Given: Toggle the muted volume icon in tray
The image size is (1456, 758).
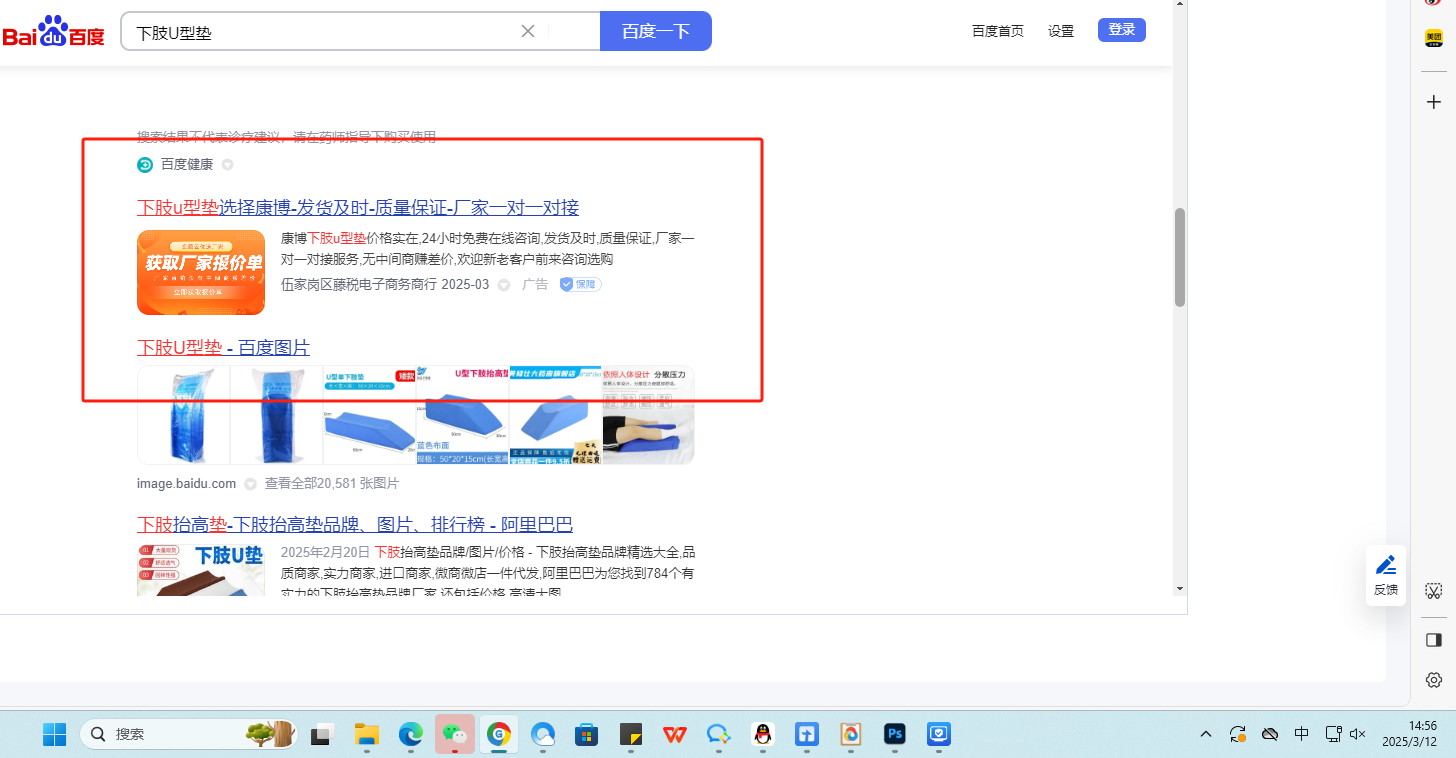Looking at the screenshot, I should (x=1357, y=734).
